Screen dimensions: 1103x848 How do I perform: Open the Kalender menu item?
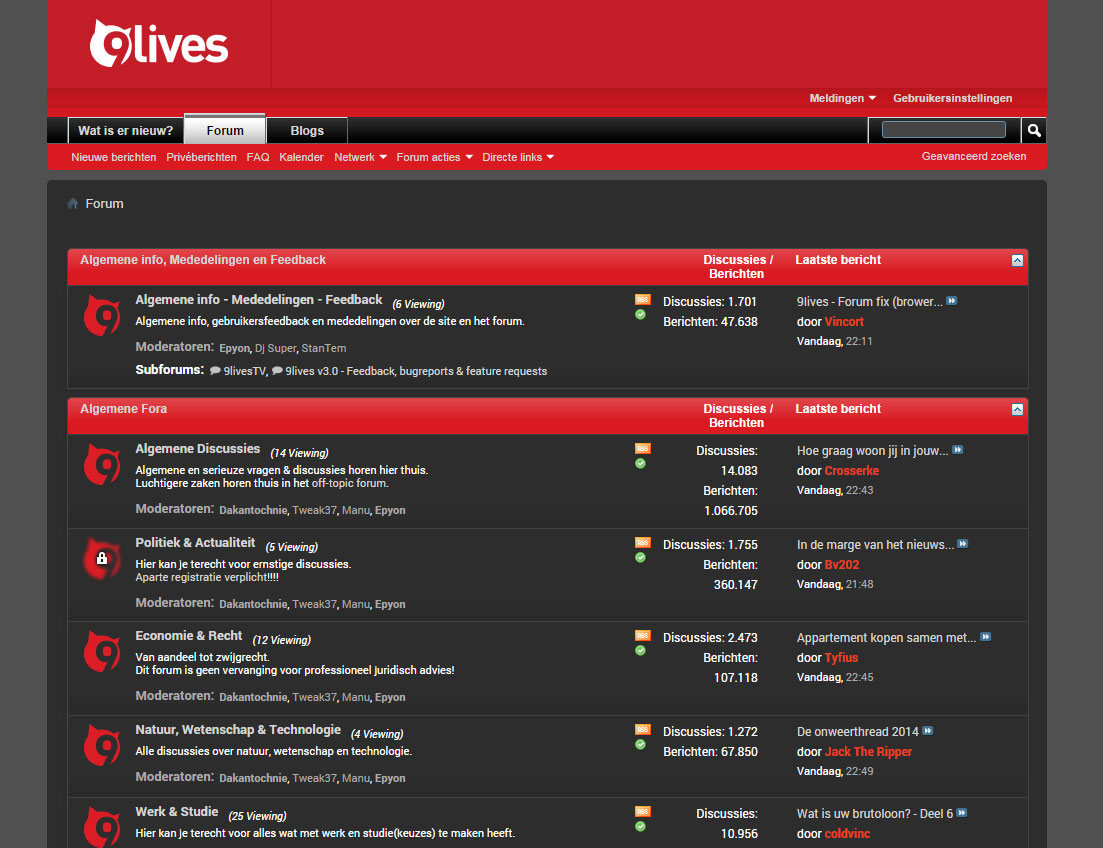click(x=302, y=157)
